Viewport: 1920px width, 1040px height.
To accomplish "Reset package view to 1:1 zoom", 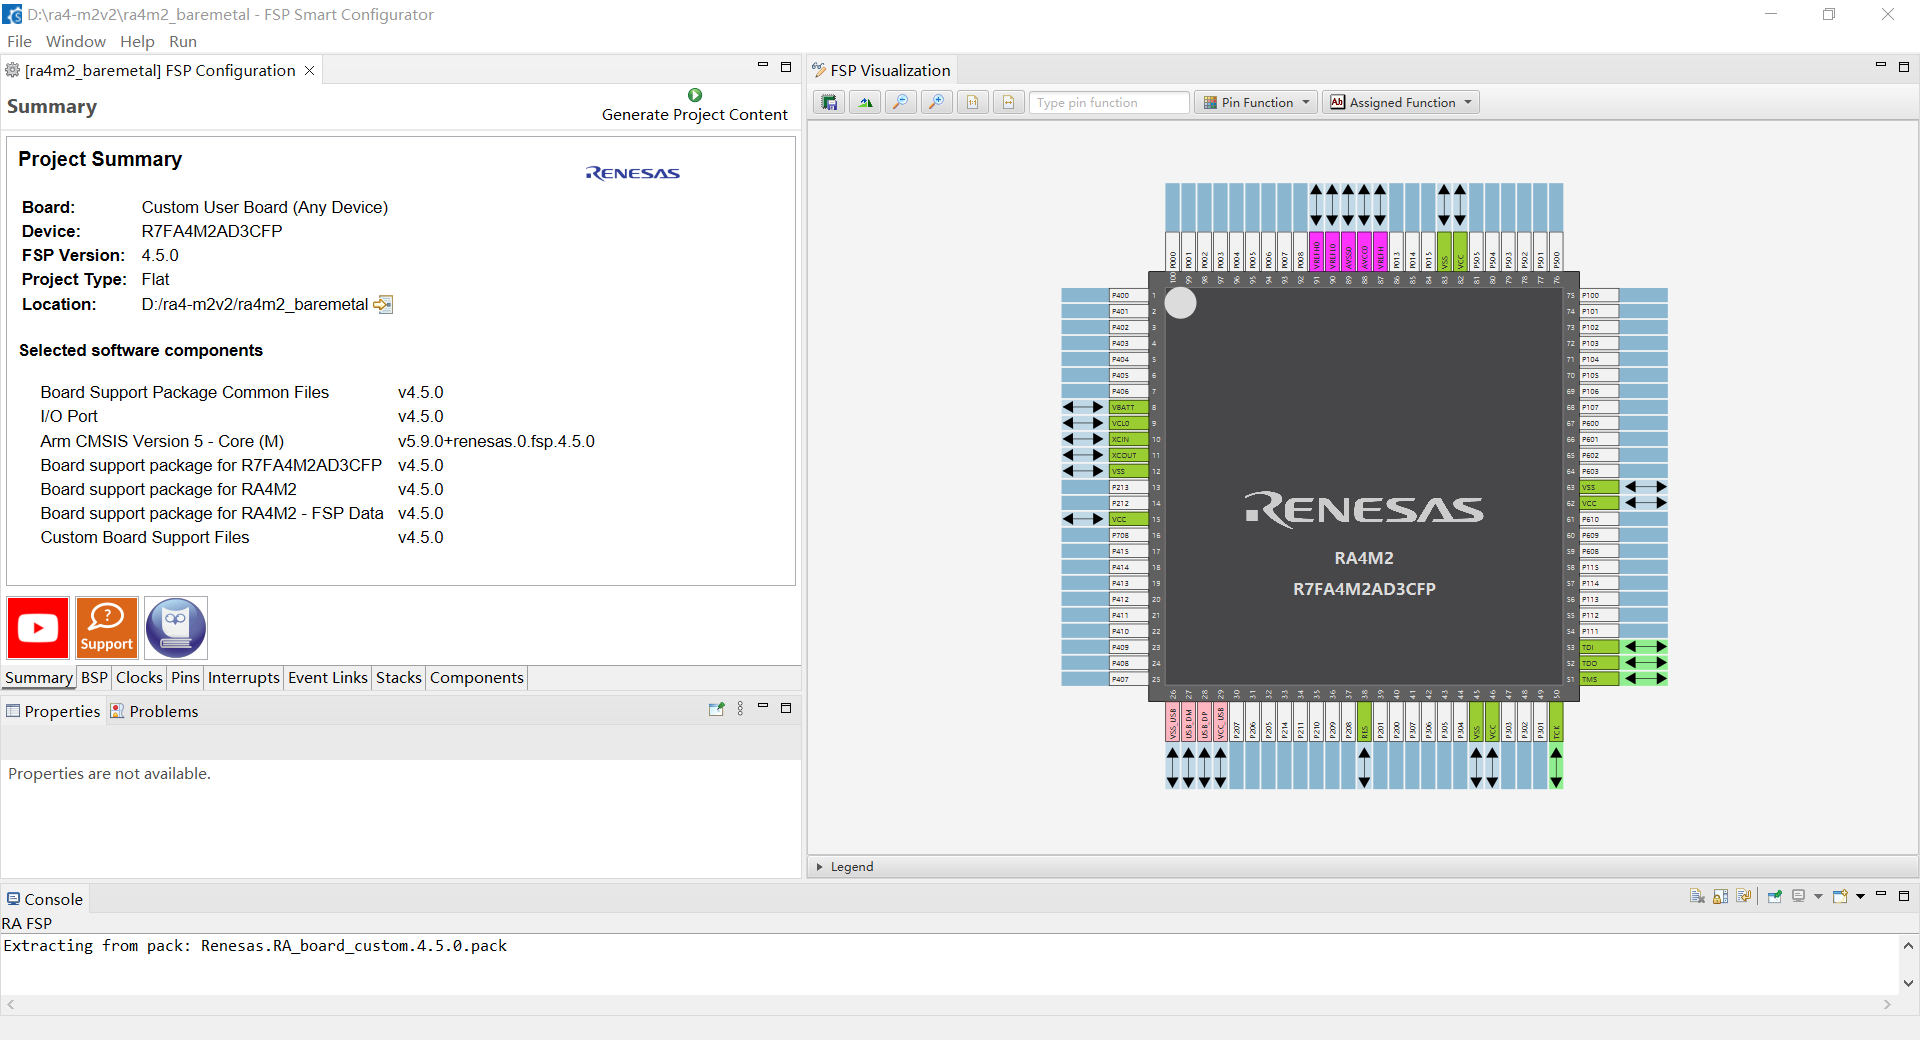I will (973, 102).
